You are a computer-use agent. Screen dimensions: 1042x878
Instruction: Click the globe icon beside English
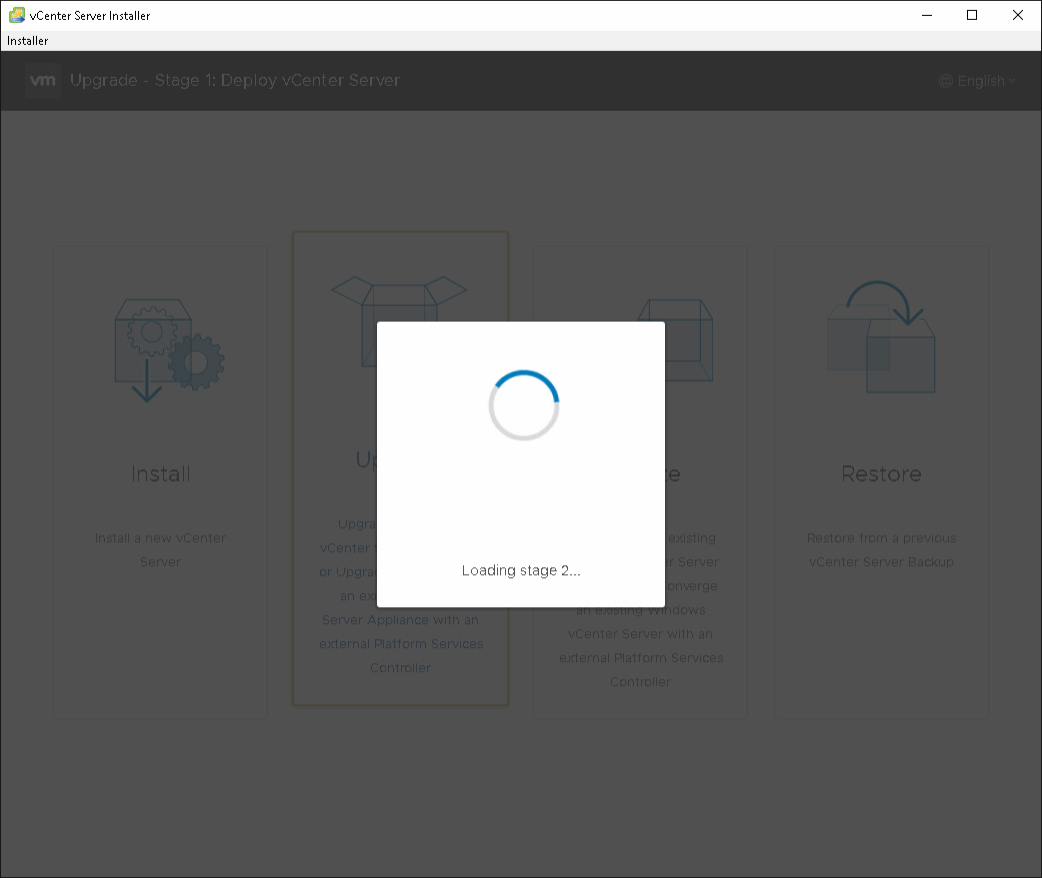point(945,81)
